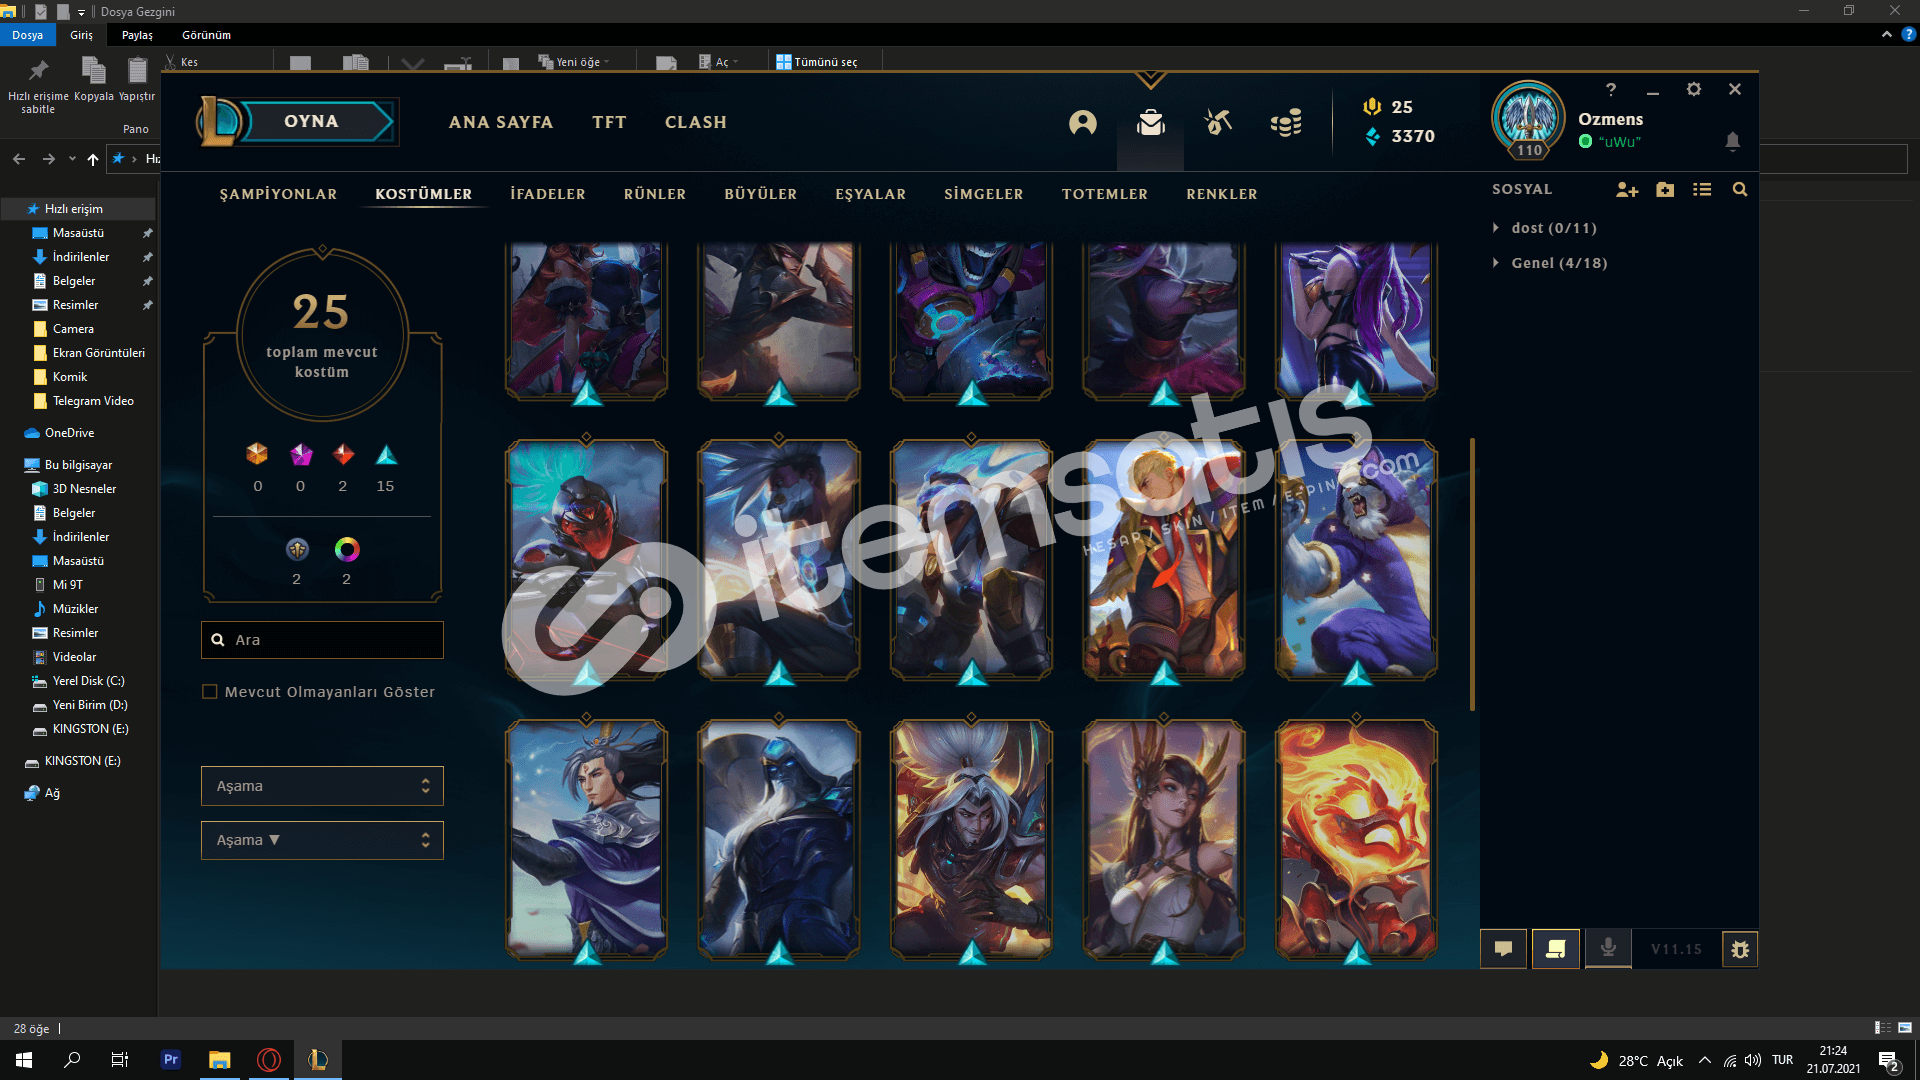Switch to the BÜYÜLER tab

pyautogui.click(x=761, y=194)
